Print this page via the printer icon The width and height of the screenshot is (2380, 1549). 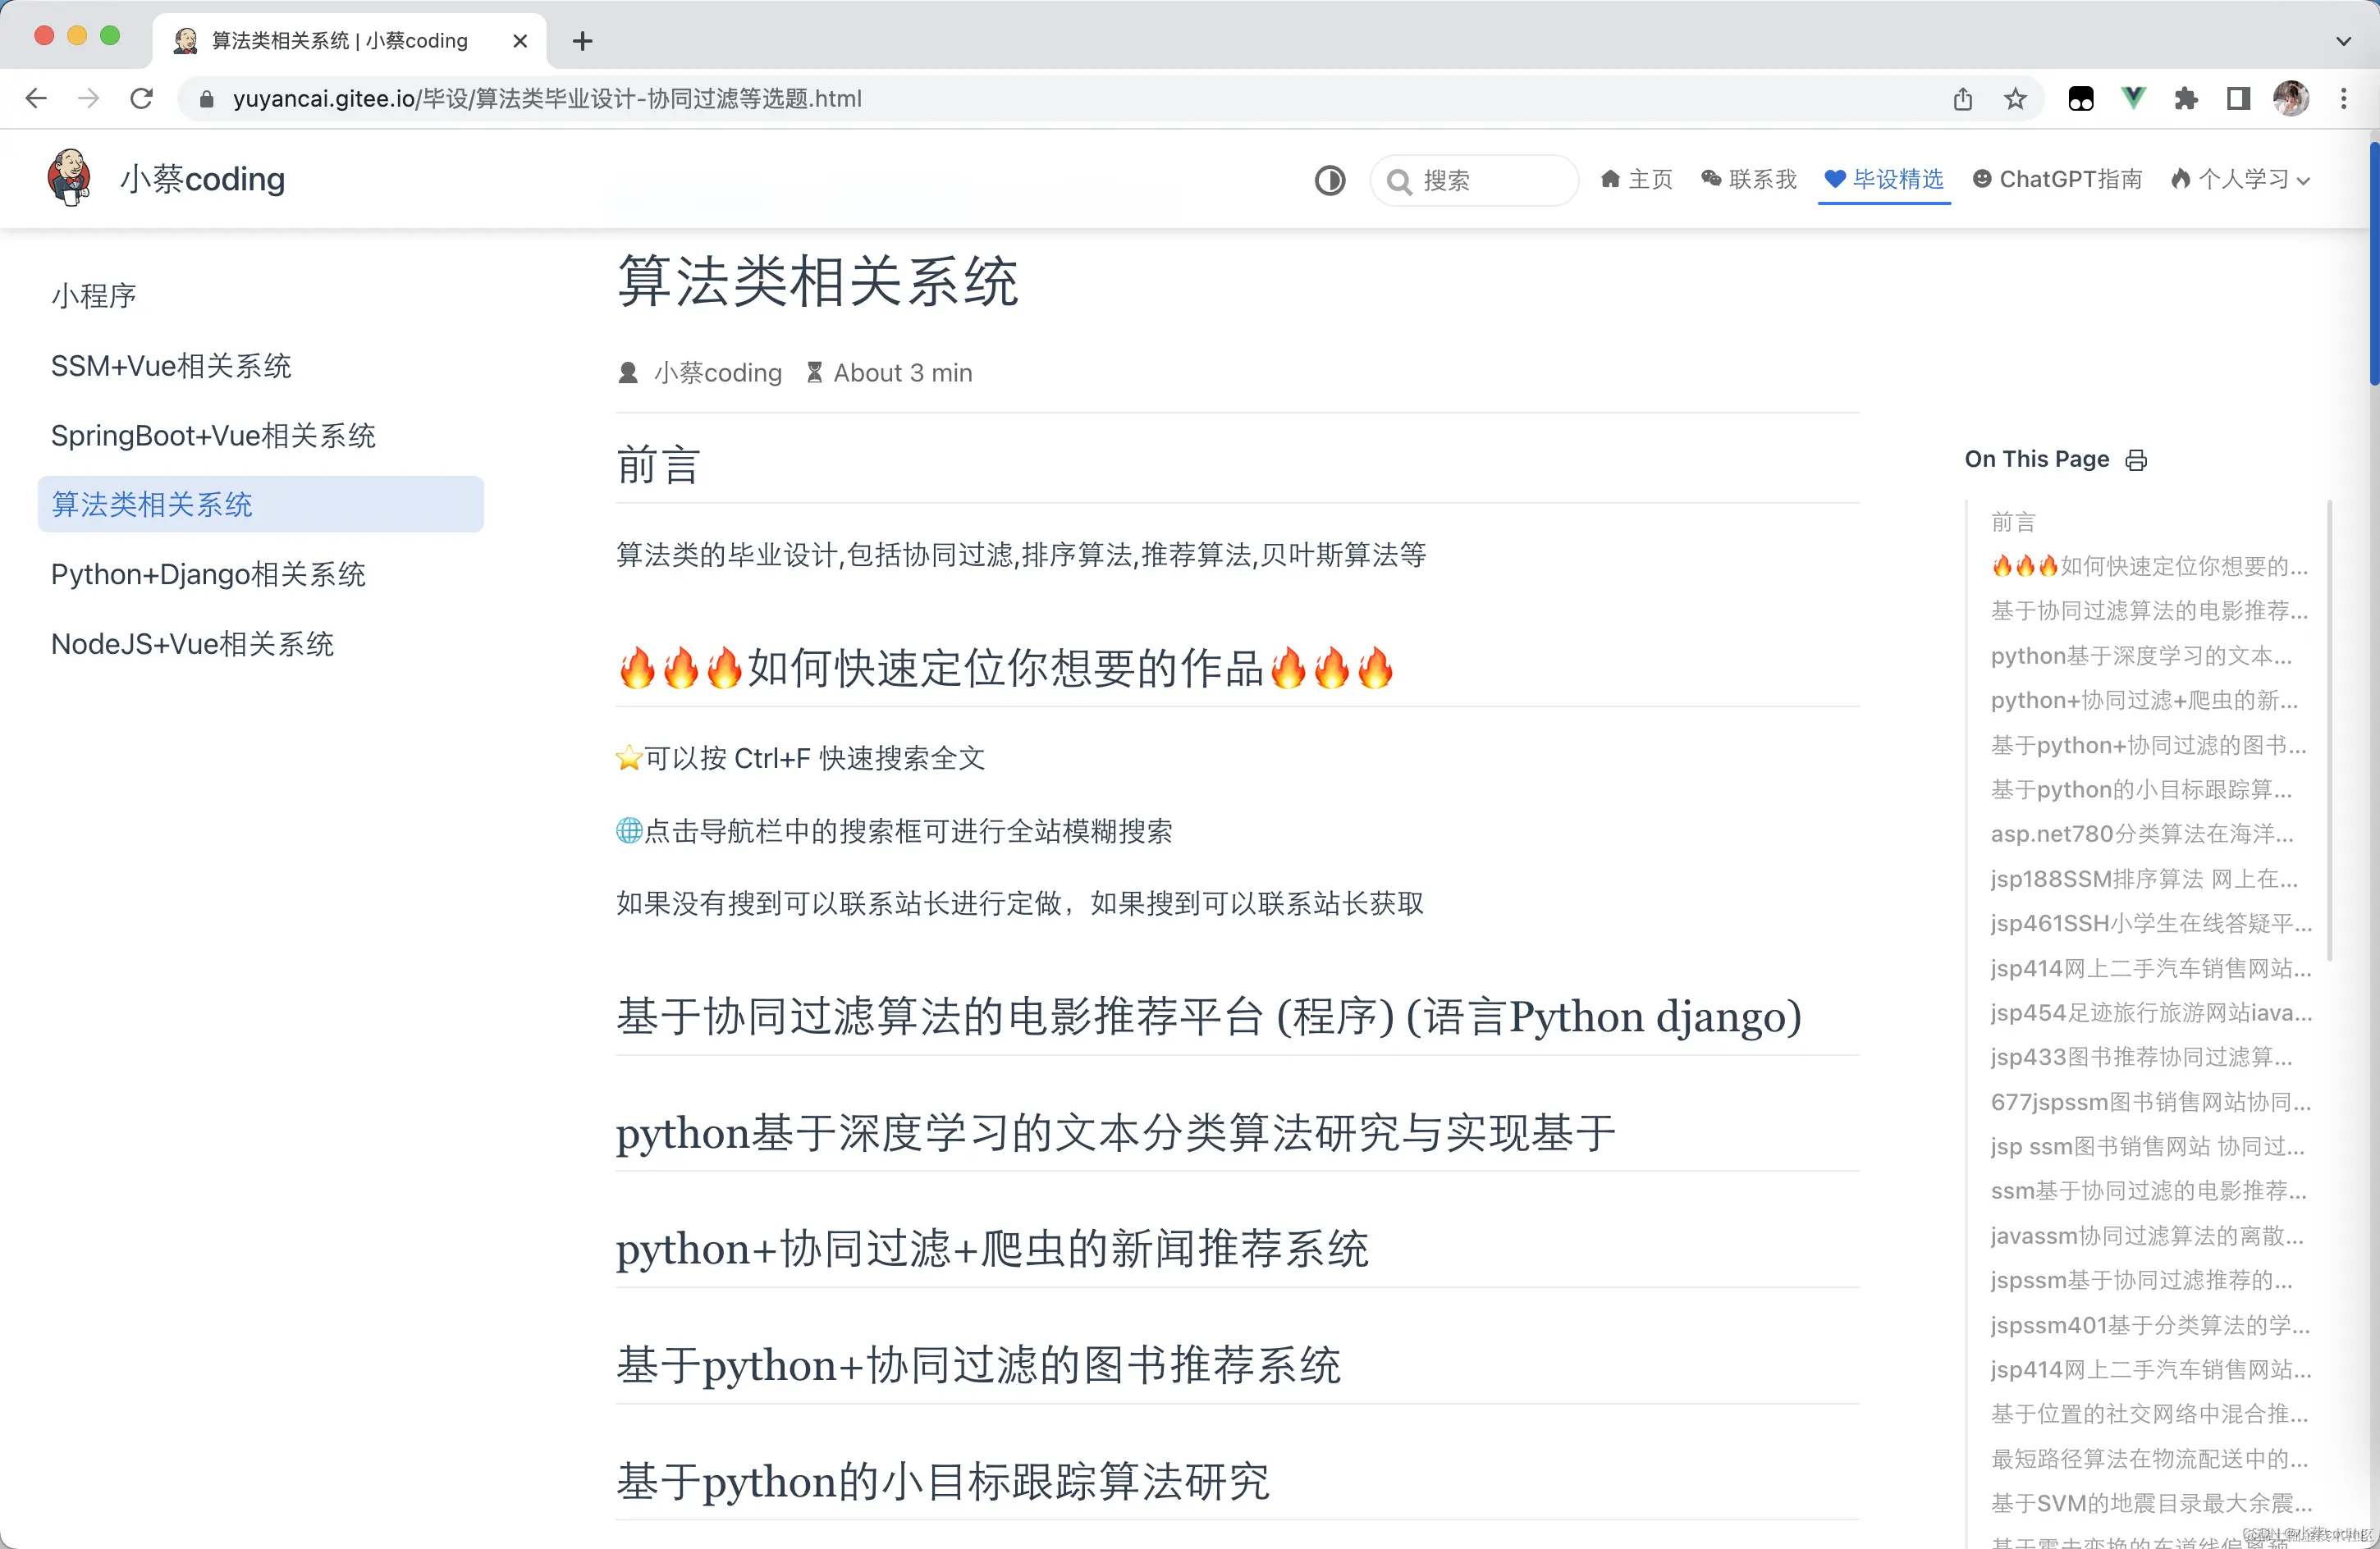[2136, 460]
